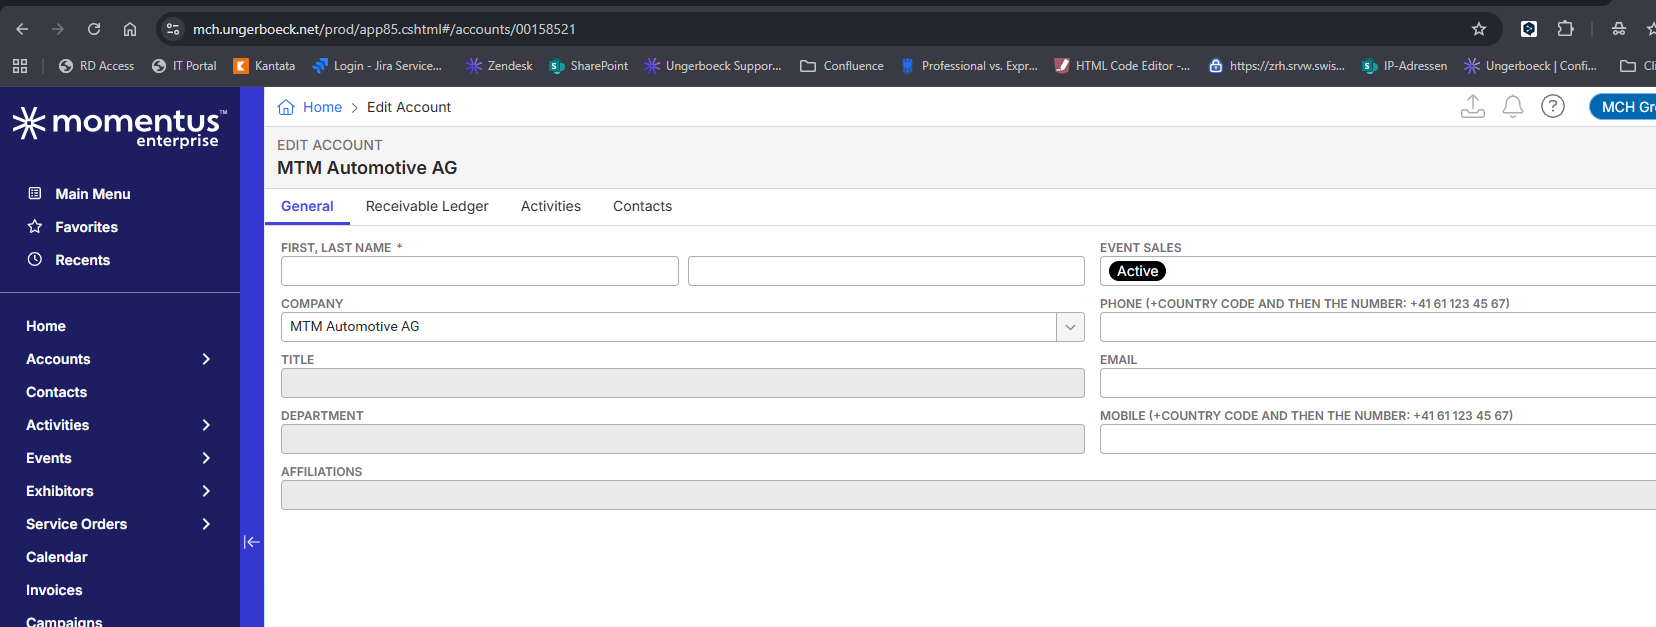Bookmark this page with the star icon
The width and height of the screenshot is (1656, 627).
pyautogui.click(x=1479, y=29)
